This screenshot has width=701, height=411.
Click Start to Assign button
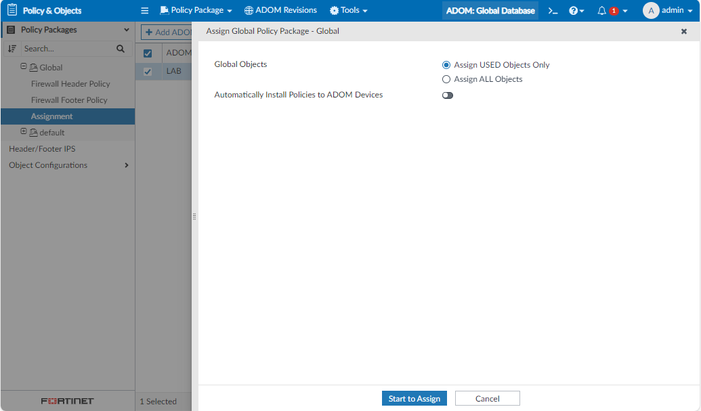(x=414, y=398)
